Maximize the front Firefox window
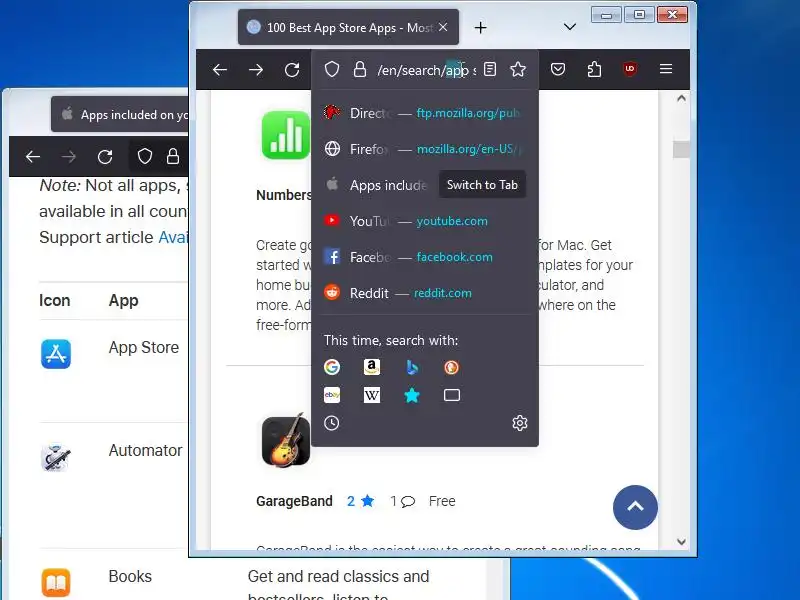Image resolution: width=800 pixels, height=600 pixels. [639, 15]
